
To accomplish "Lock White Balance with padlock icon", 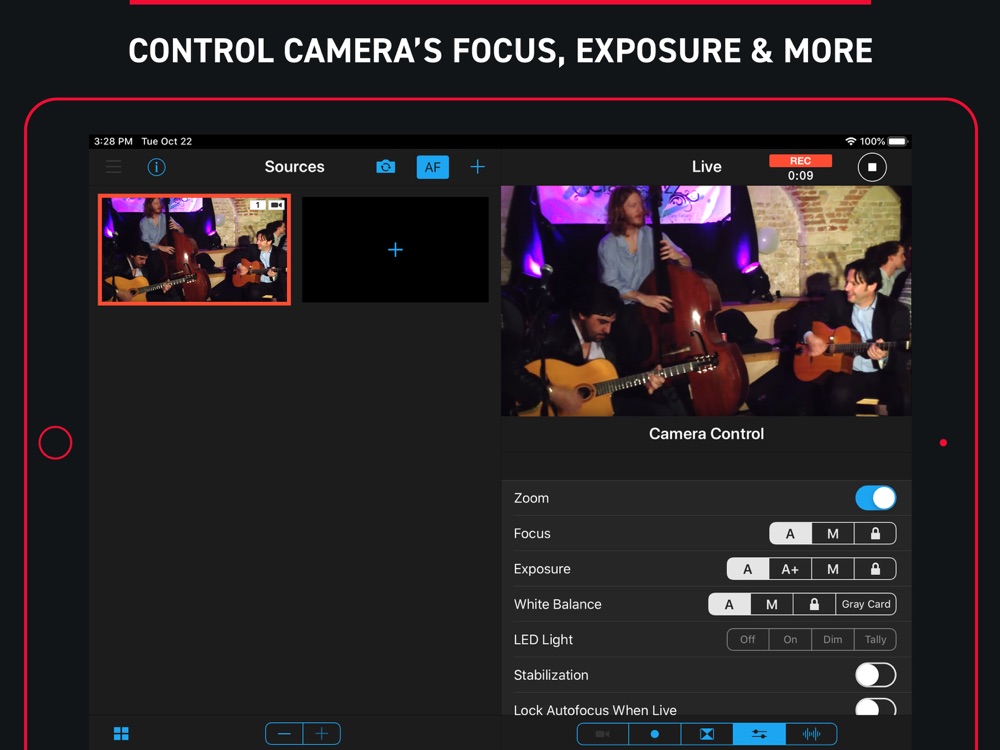I will point(814,604).
